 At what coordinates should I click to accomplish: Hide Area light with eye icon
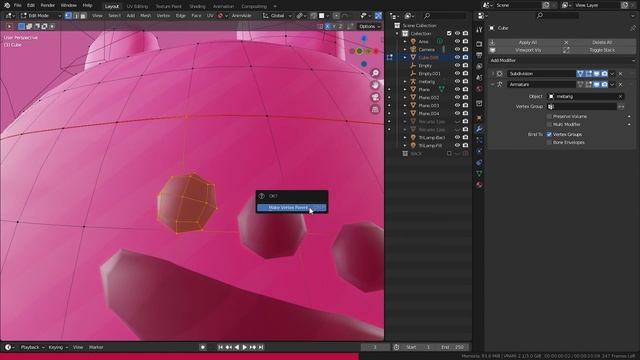457,42
